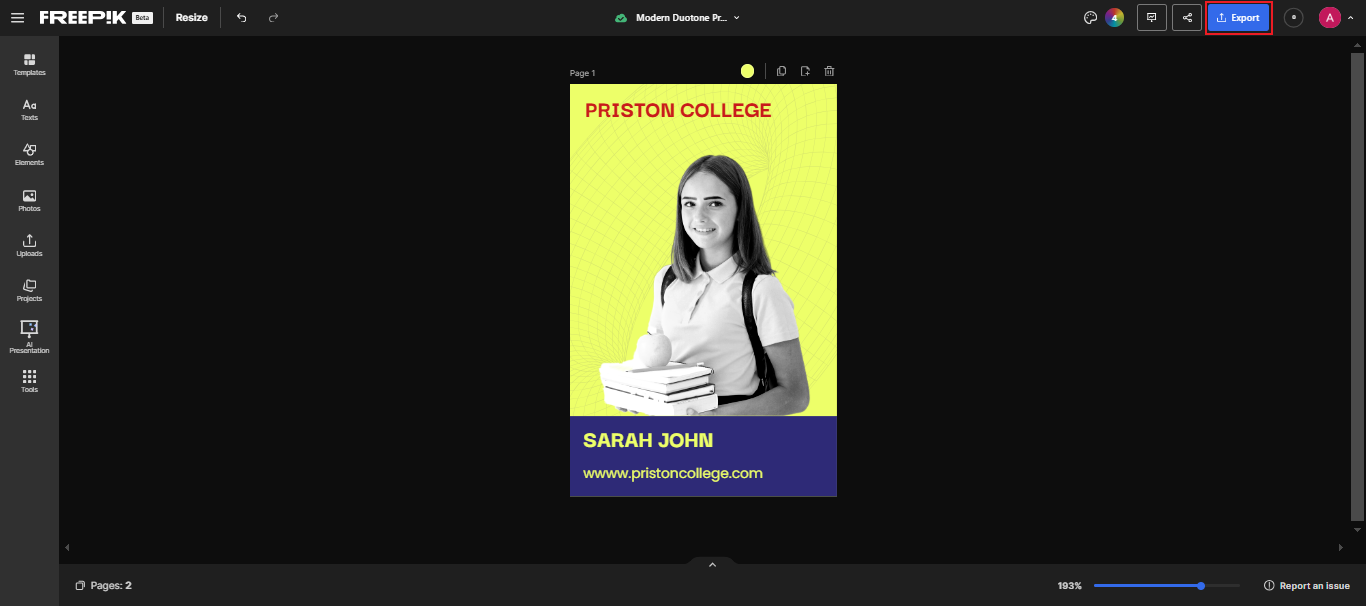Open the Photos panel

[29, 201]
